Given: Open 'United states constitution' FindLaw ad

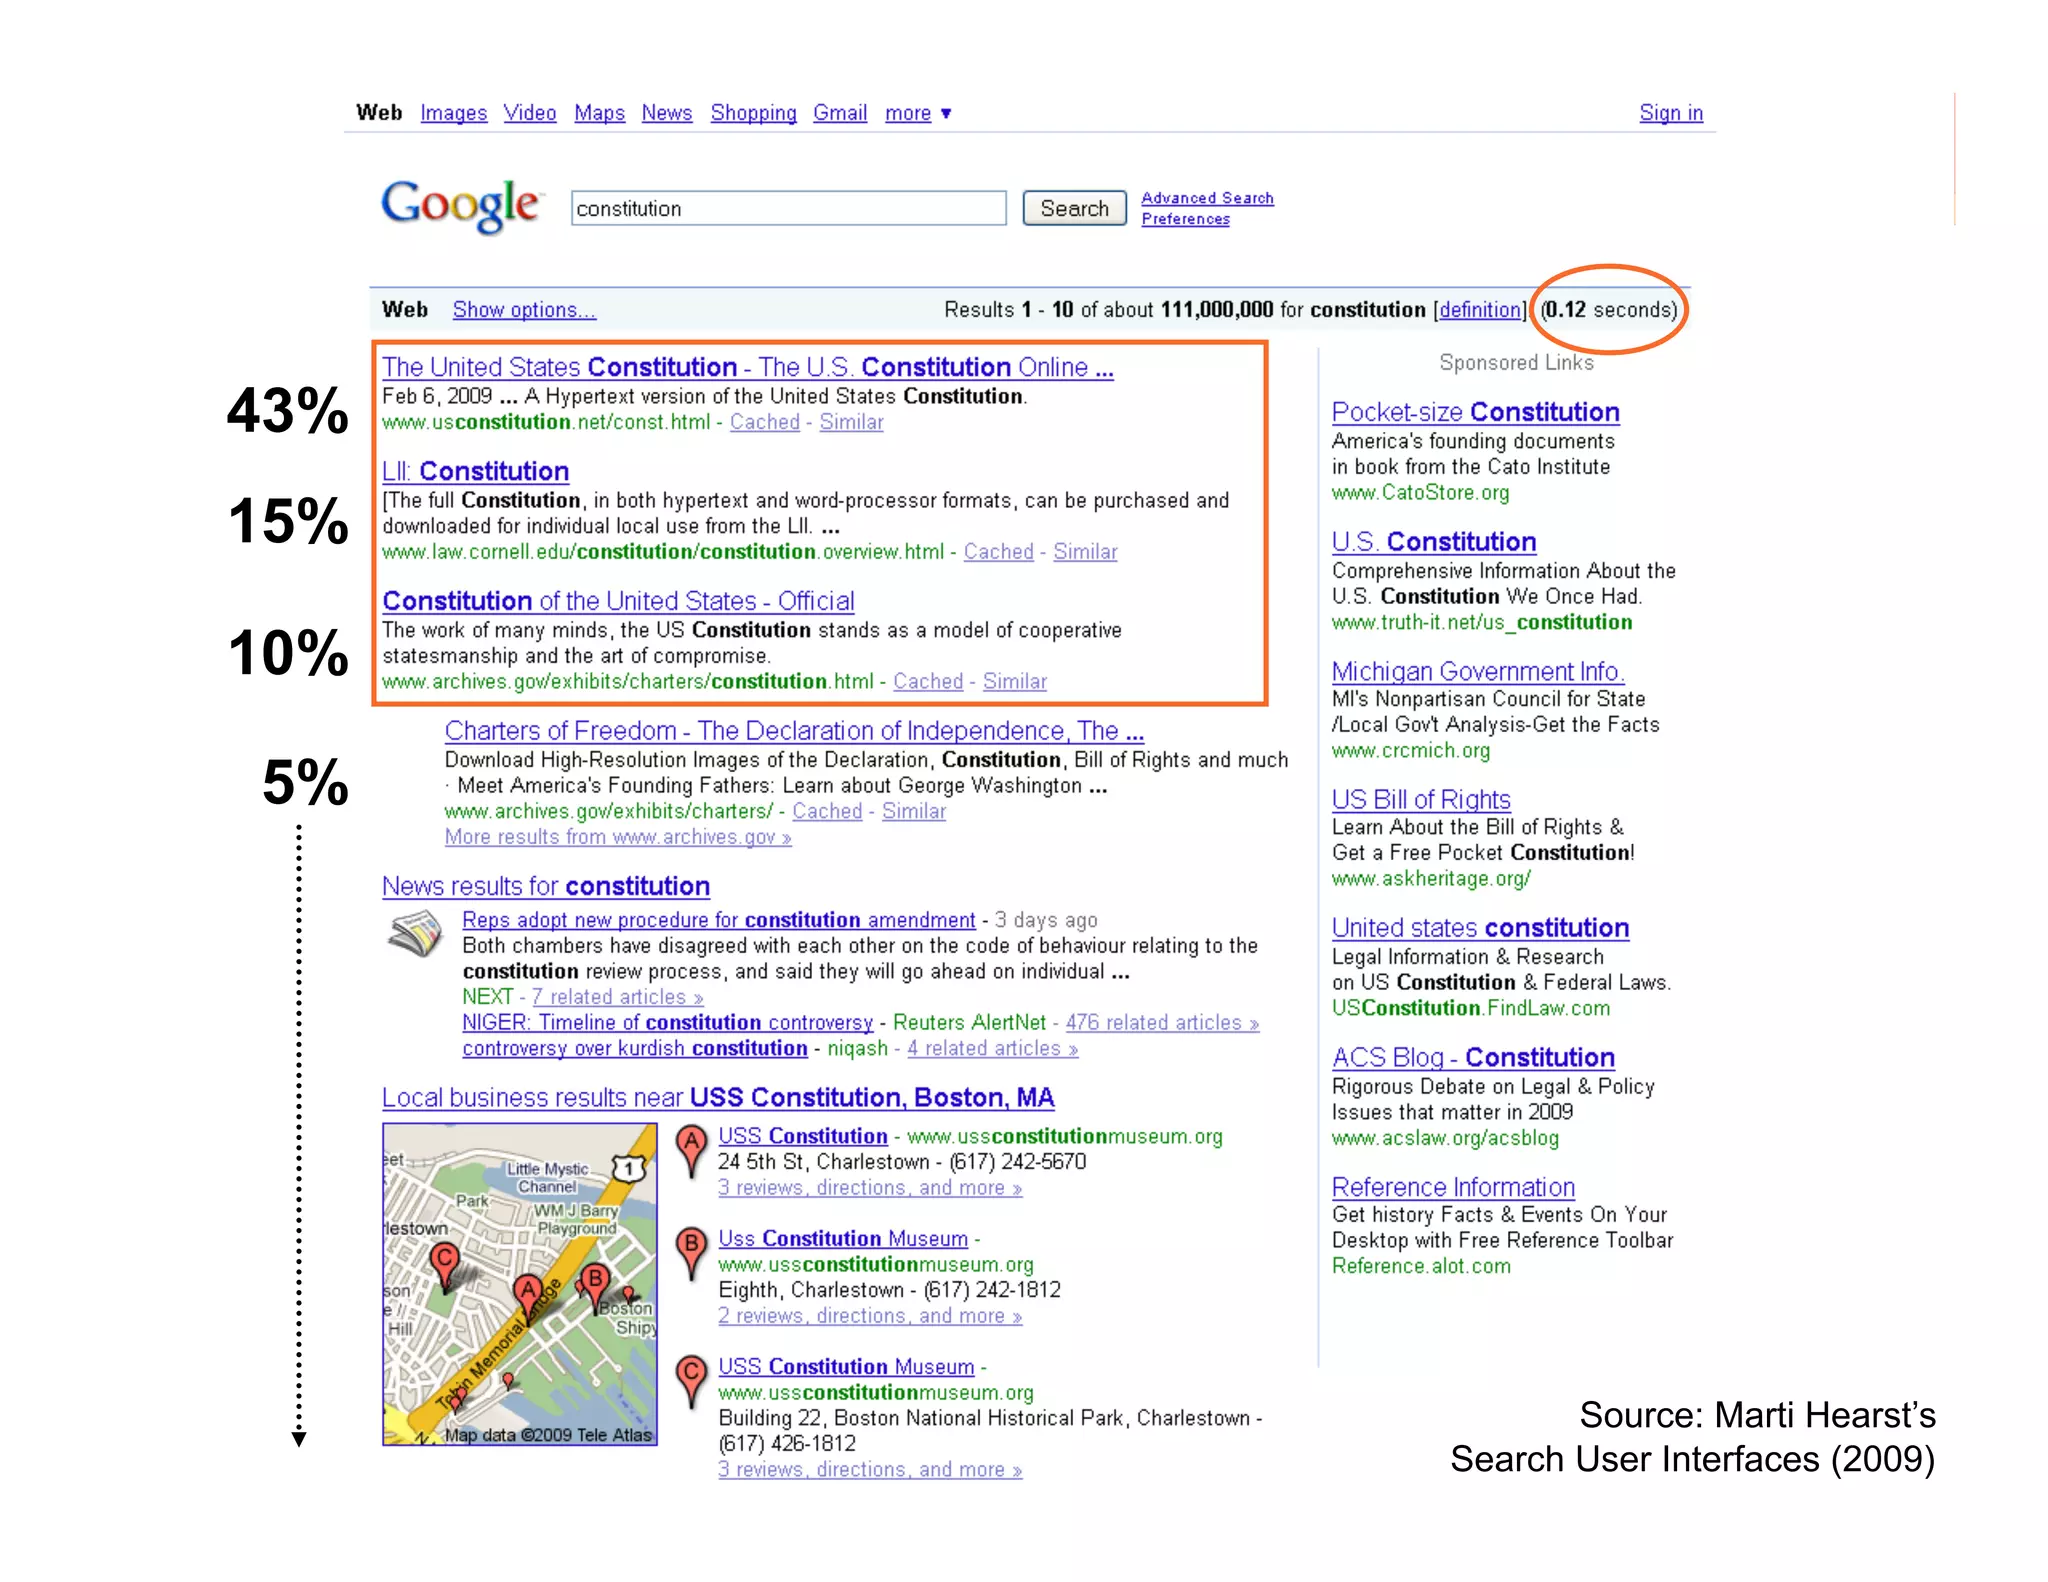Looking at the screenshot, I should [1481, 928].
